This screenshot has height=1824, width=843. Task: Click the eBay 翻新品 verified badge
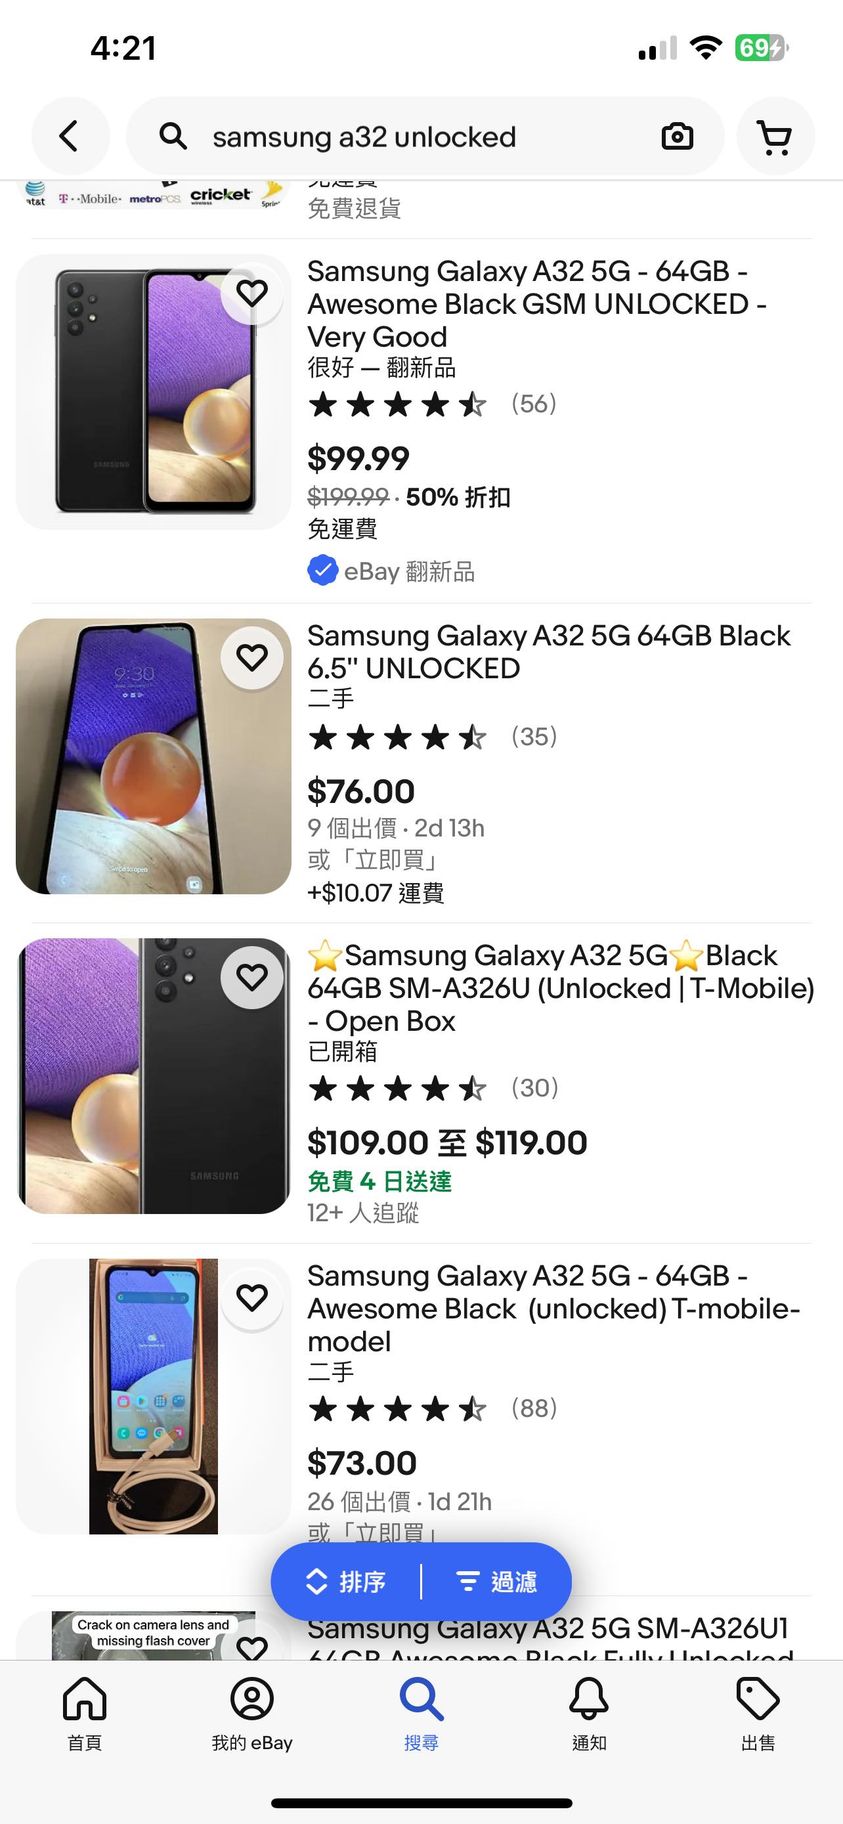[x=391, y=571]
